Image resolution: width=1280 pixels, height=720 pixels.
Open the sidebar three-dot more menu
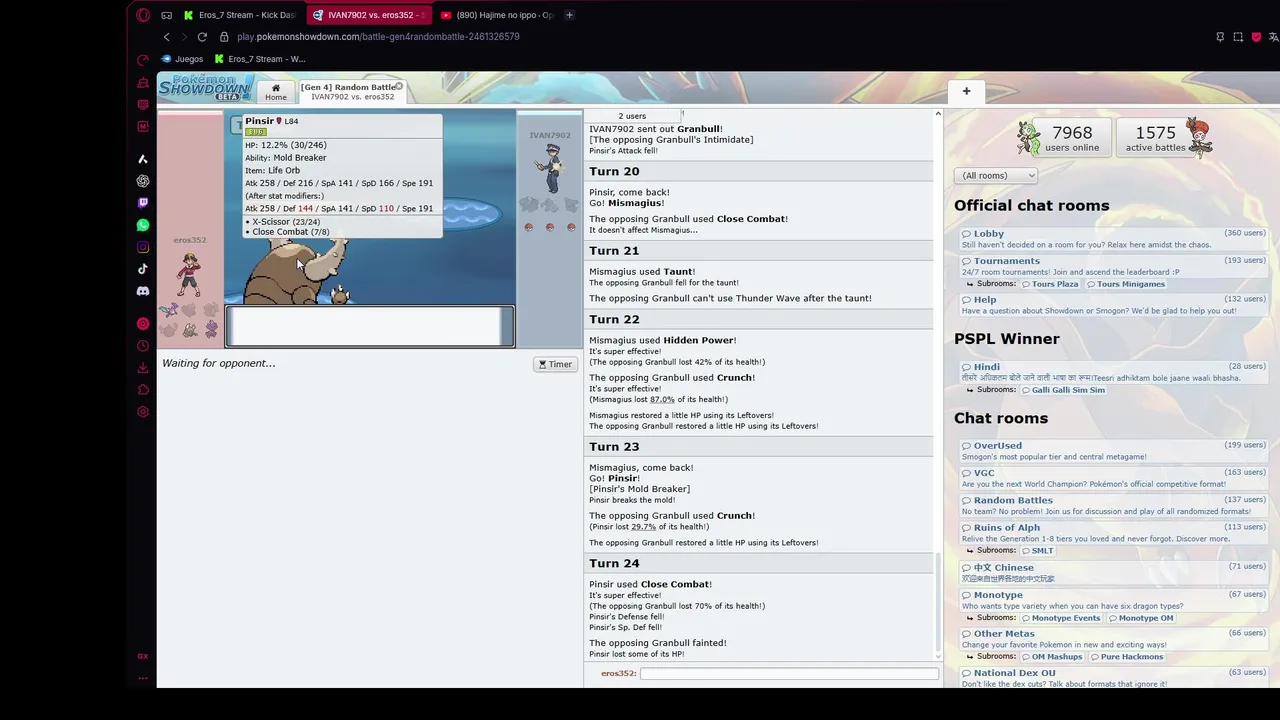[x=143, y=678]
